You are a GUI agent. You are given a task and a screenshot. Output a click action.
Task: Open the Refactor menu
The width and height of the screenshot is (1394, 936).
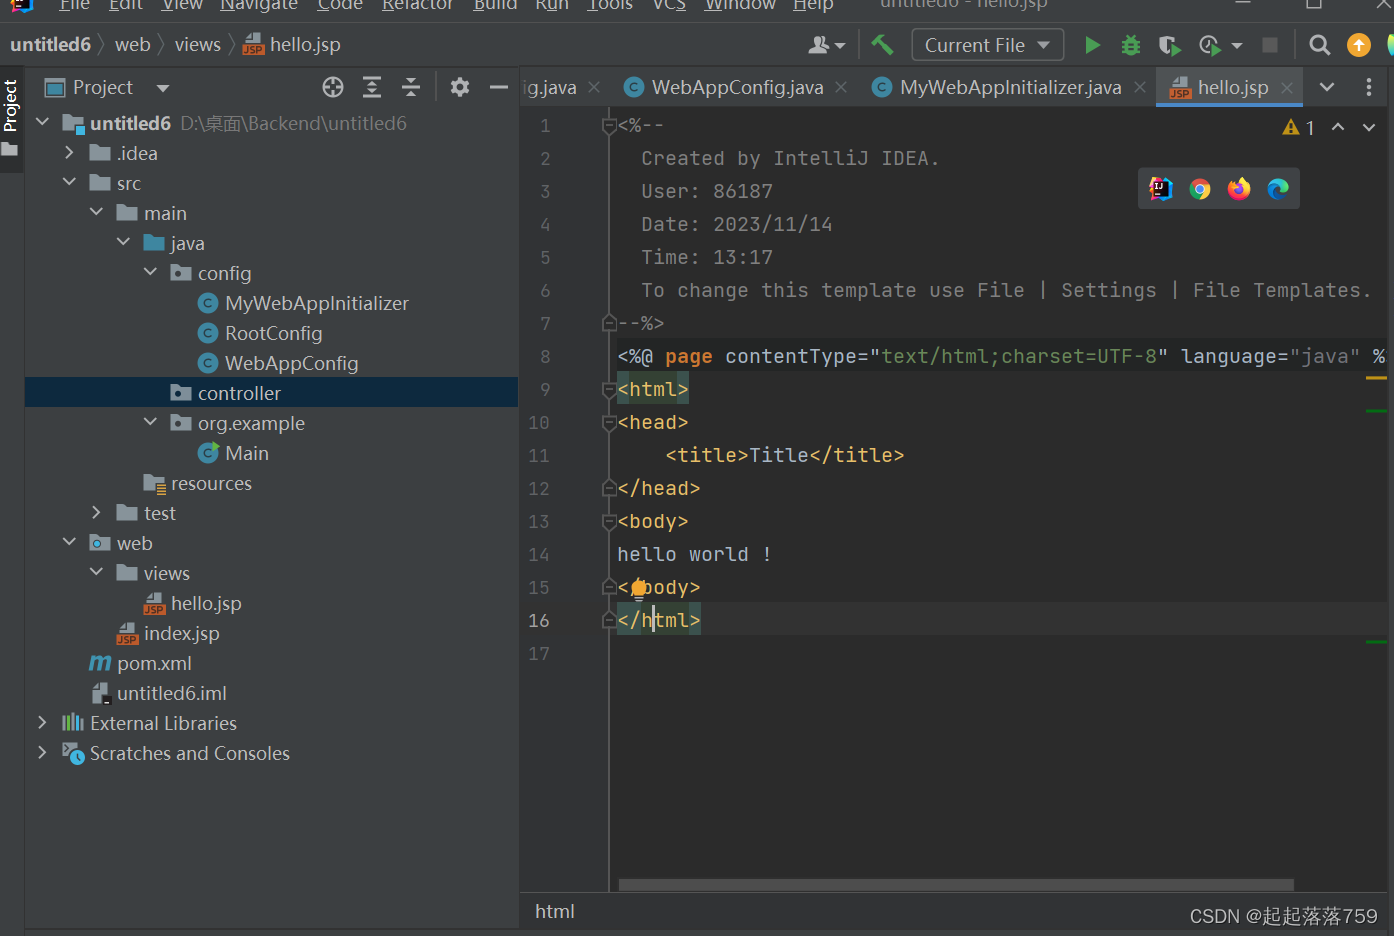[417, 5]
